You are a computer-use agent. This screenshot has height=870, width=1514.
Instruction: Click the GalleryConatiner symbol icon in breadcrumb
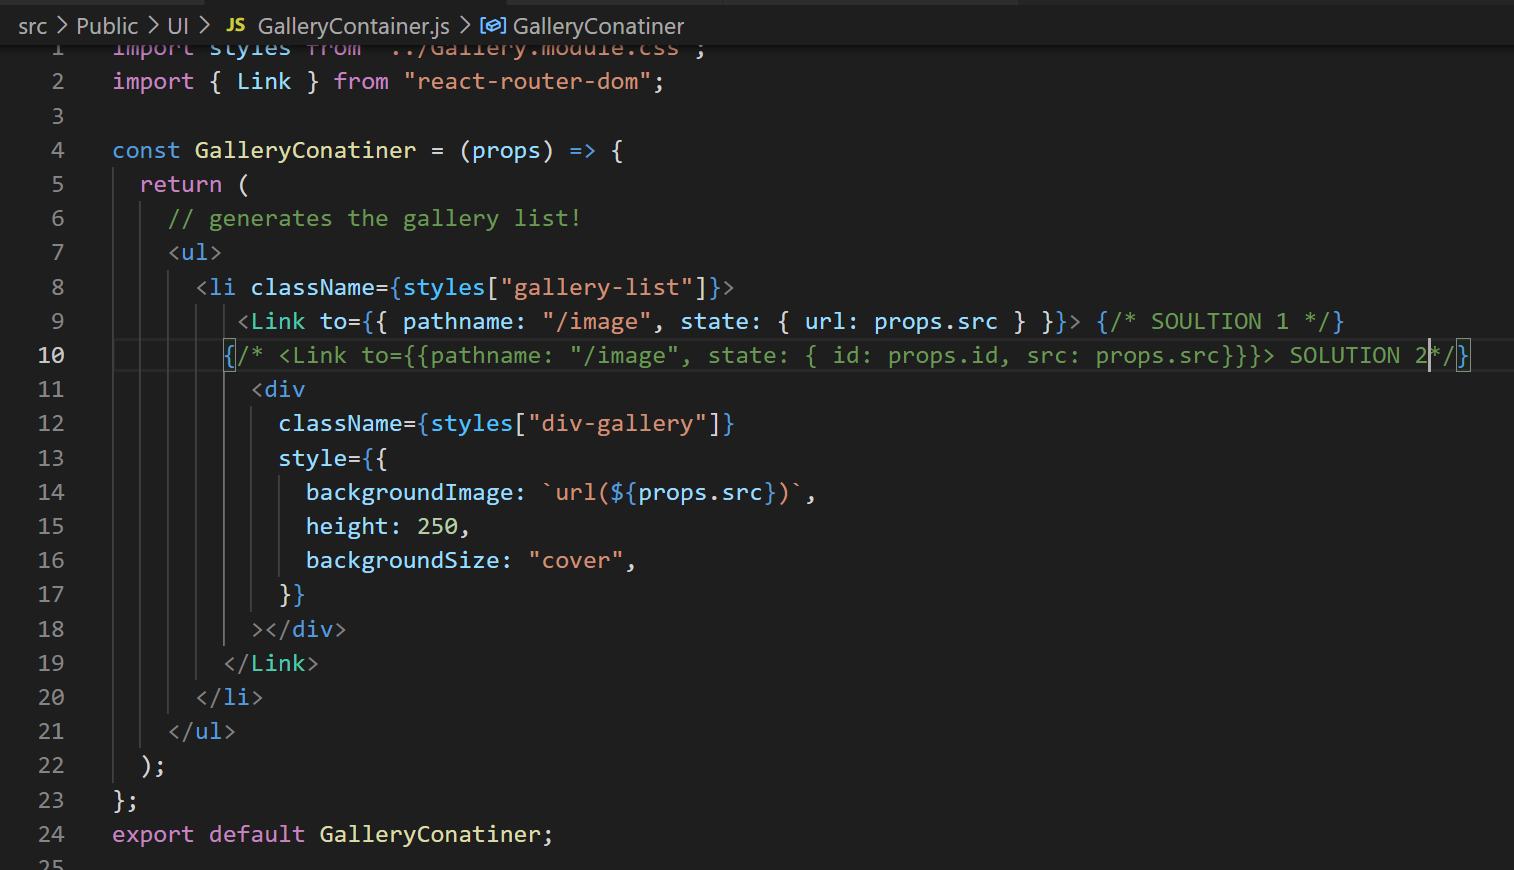492,26
